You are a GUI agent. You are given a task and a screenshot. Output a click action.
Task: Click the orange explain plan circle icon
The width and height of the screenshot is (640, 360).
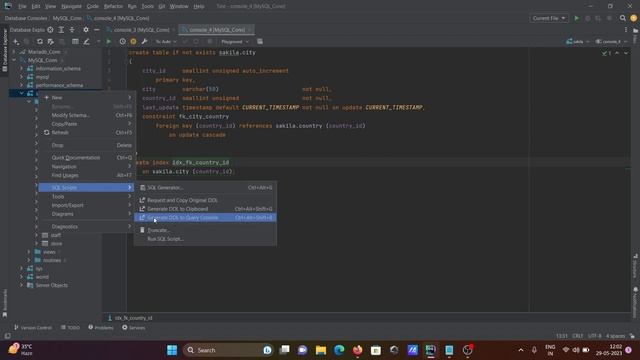pyautogui.click(x=133, y=42)
